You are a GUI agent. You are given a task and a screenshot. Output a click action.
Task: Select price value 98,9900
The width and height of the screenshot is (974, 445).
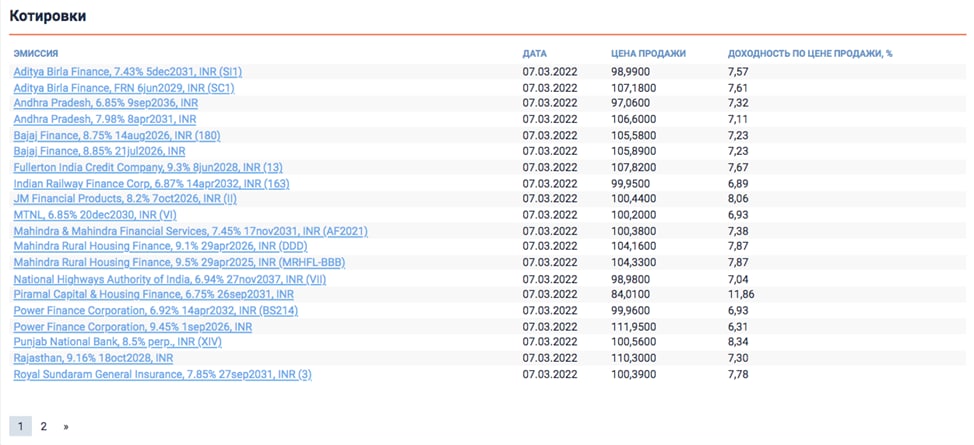630,72
